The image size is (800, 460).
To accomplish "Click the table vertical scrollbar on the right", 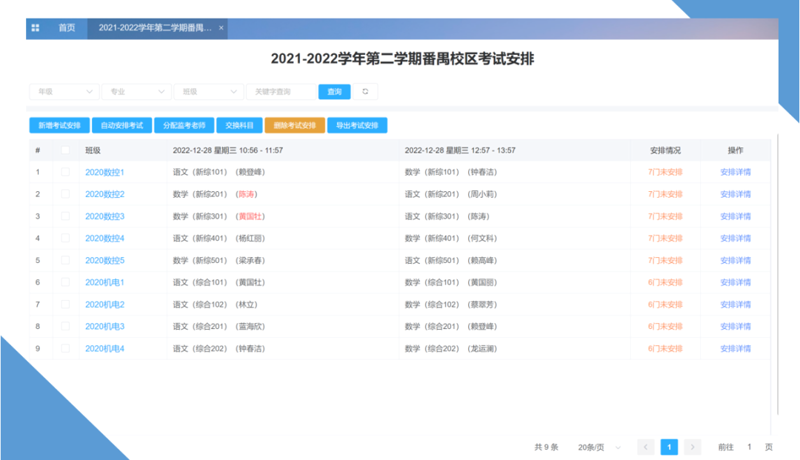I will (778, 274).
